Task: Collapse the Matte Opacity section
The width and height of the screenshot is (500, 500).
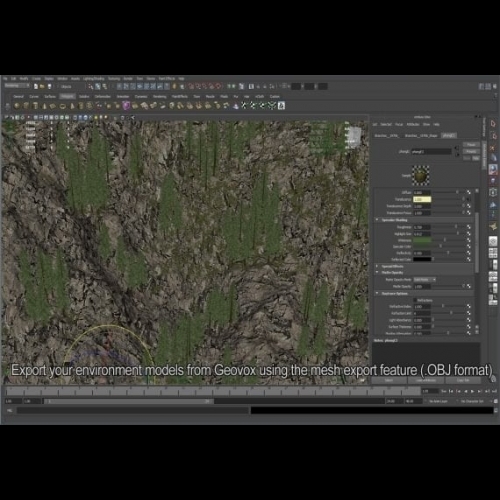Action: pyautogui.click(x=377, y=272)
